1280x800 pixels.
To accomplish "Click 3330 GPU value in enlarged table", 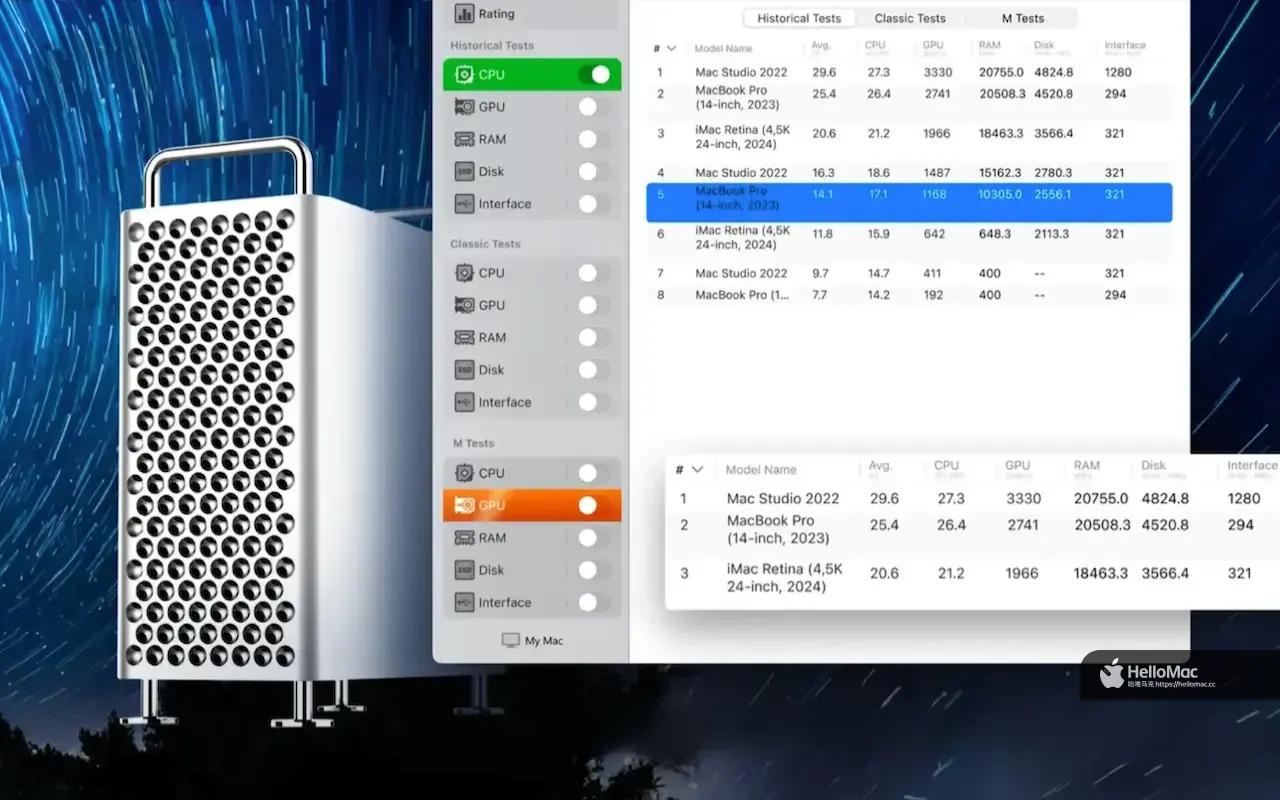I will [1023, 498].
